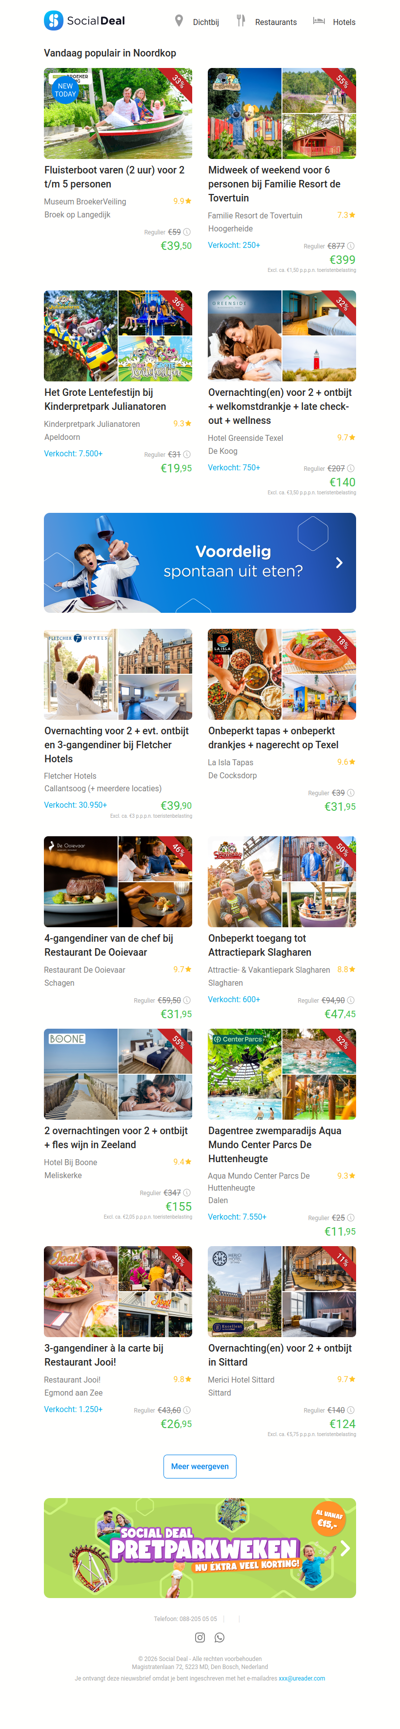
Task: Open Fluisterboot varen deal title
Action: tap(114, 177)
